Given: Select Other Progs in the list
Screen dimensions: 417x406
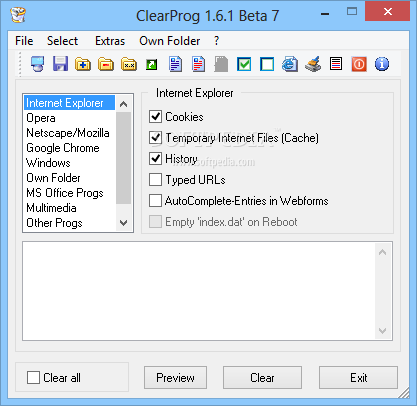Looking at the screenshot, I should (x=69, y=223).
